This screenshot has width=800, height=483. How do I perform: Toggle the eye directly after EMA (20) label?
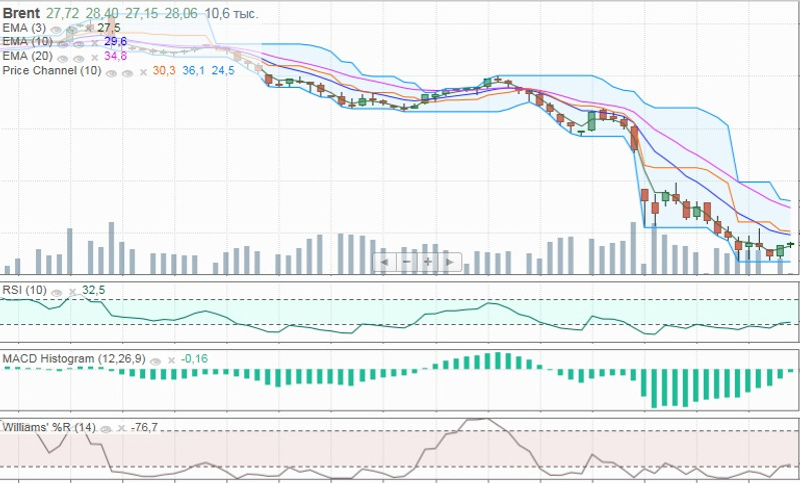[63, 59]
